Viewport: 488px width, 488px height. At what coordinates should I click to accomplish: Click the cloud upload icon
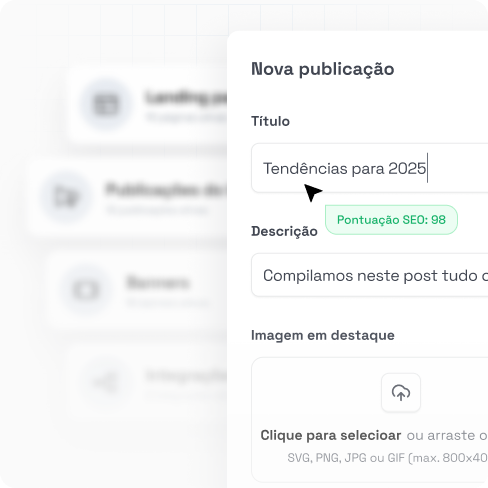(401, 393)
